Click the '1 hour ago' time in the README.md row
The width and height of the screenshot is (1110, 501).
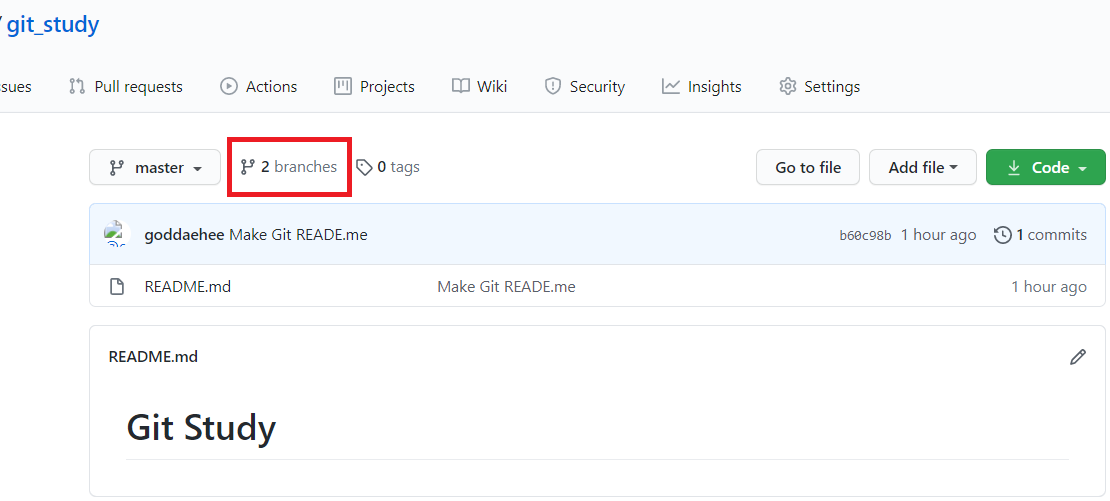1048,287
